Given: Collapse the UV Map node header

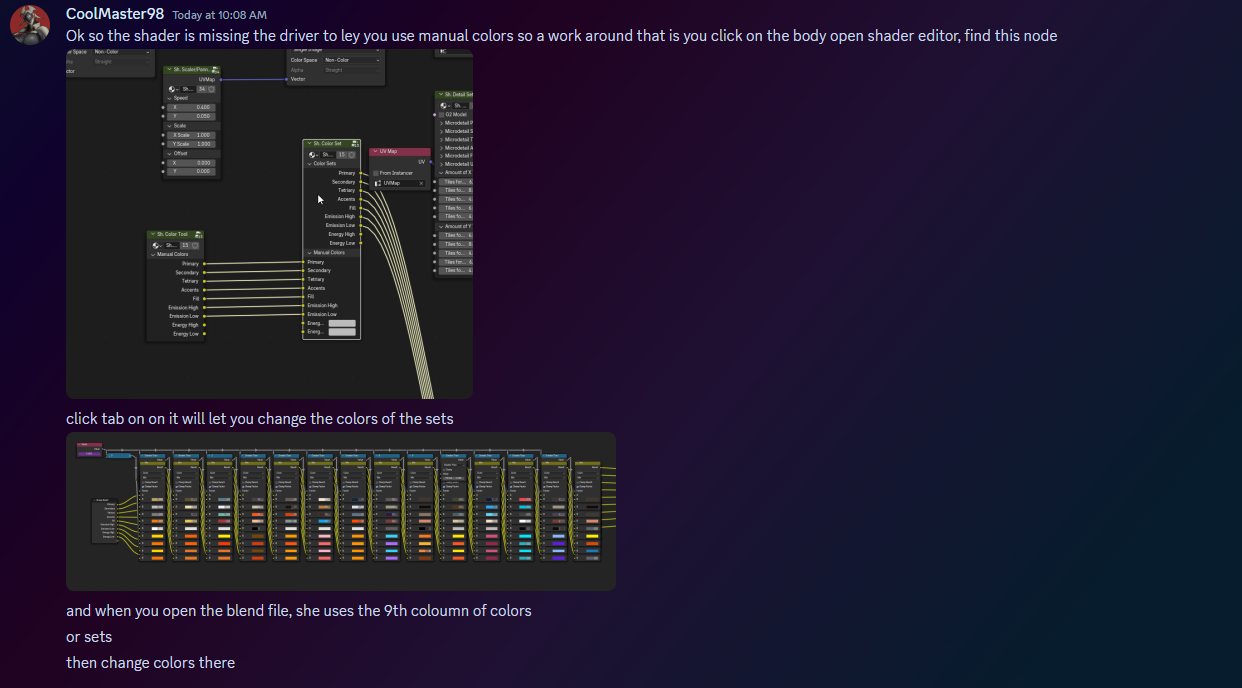Looking at the screenshot, I should pos(375,151).
